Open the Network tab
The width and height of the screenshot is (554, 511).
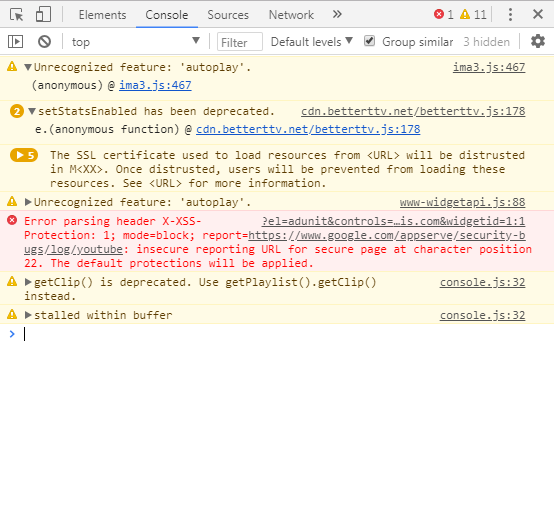tap(291, 15)
